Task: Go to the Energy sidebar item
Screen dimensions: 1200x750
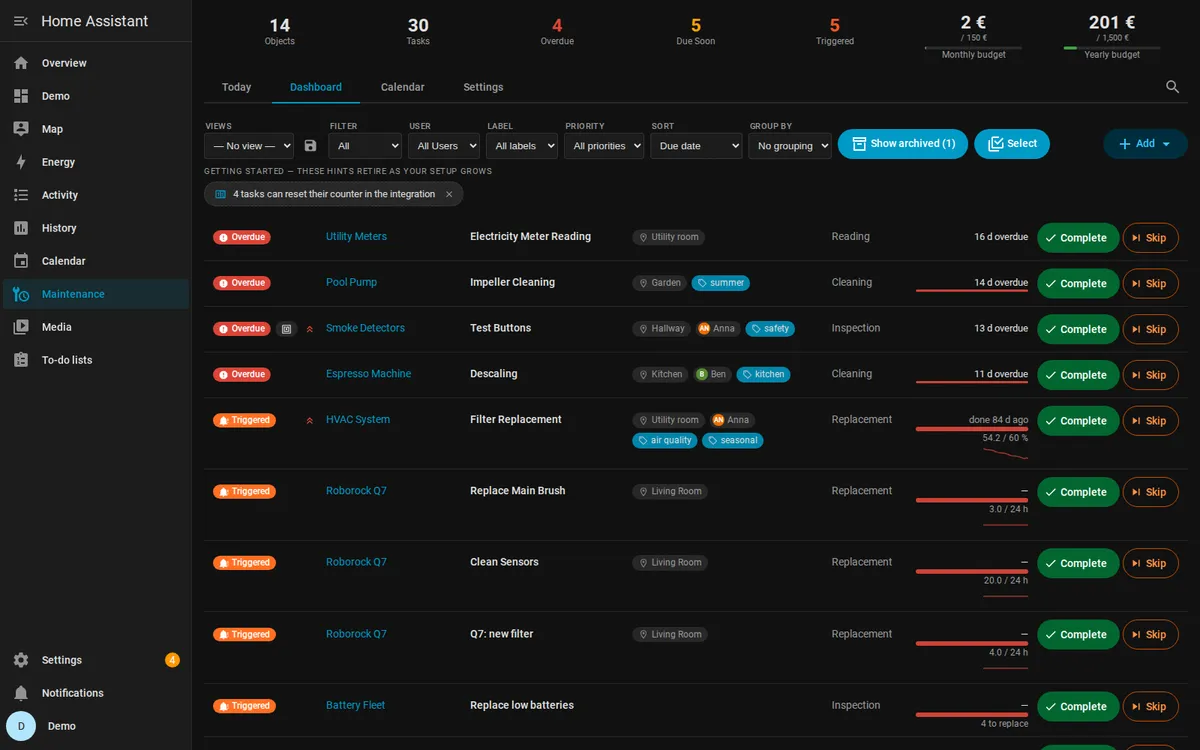Action: (96, 162)
